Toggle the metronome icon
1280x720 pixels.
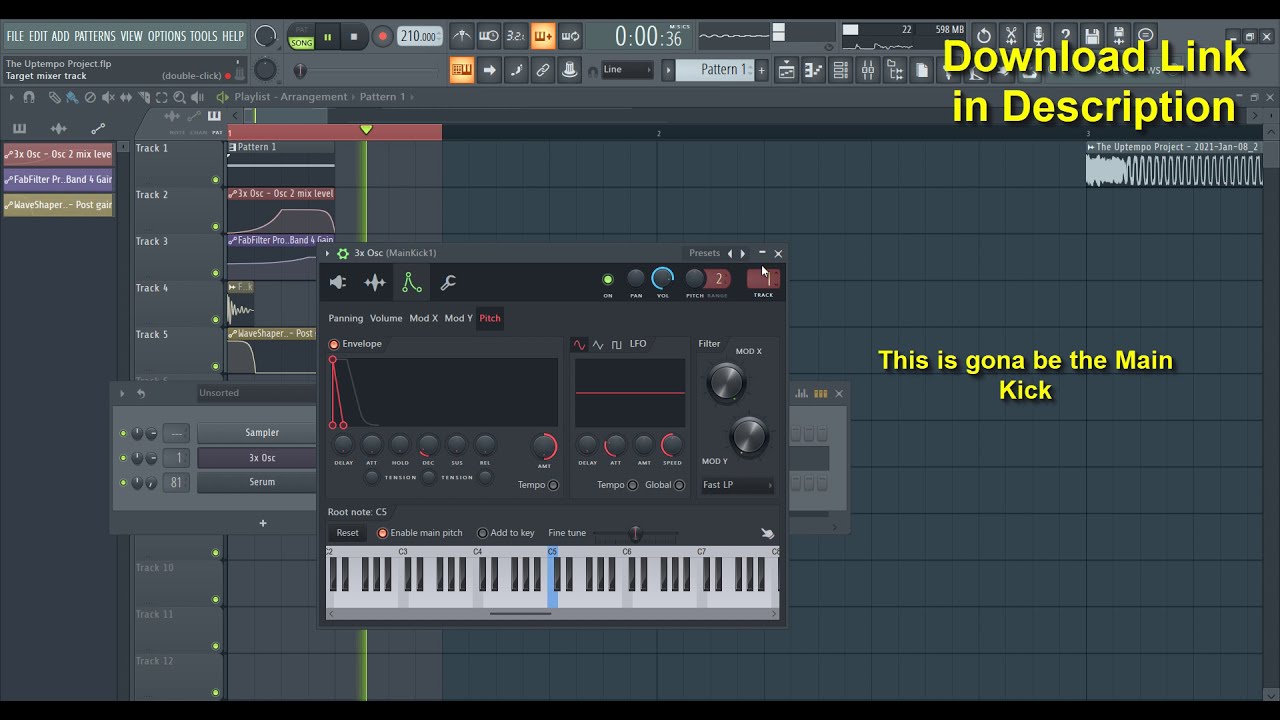point(462,37)
